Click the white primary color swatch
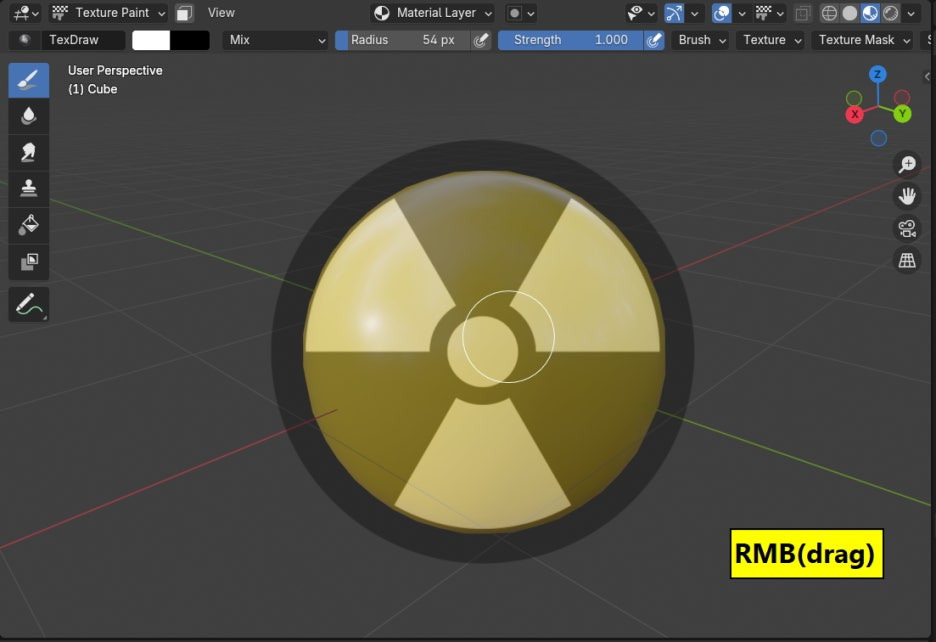 (151, 40)
